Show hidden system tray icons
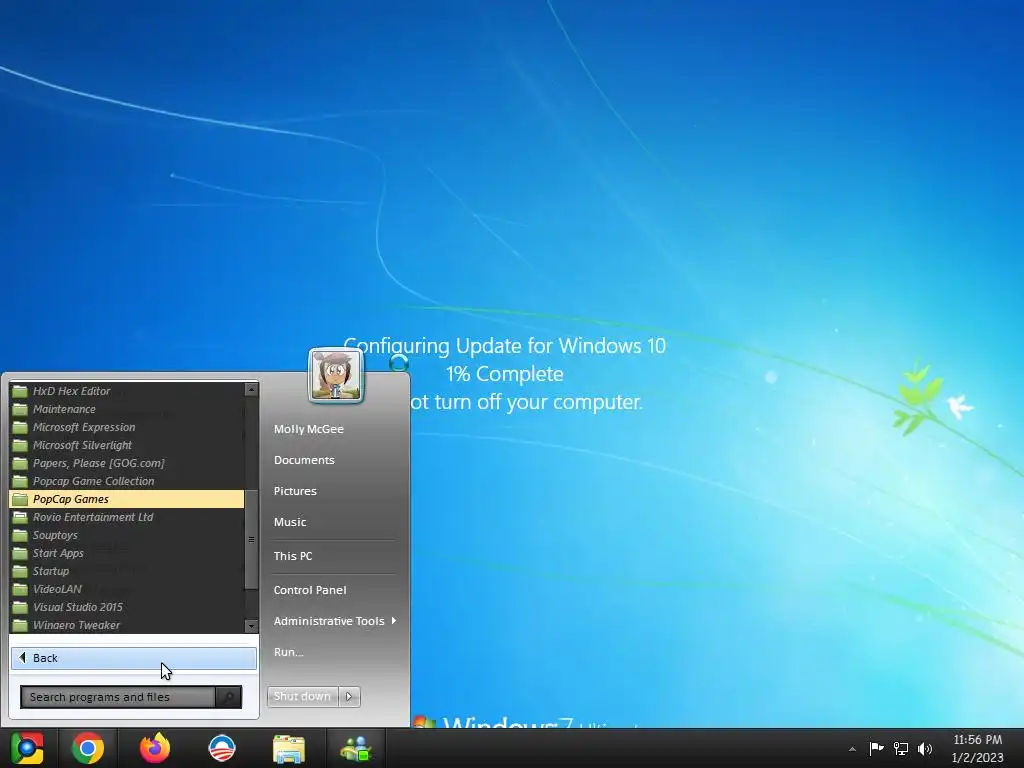 point(852,749)
